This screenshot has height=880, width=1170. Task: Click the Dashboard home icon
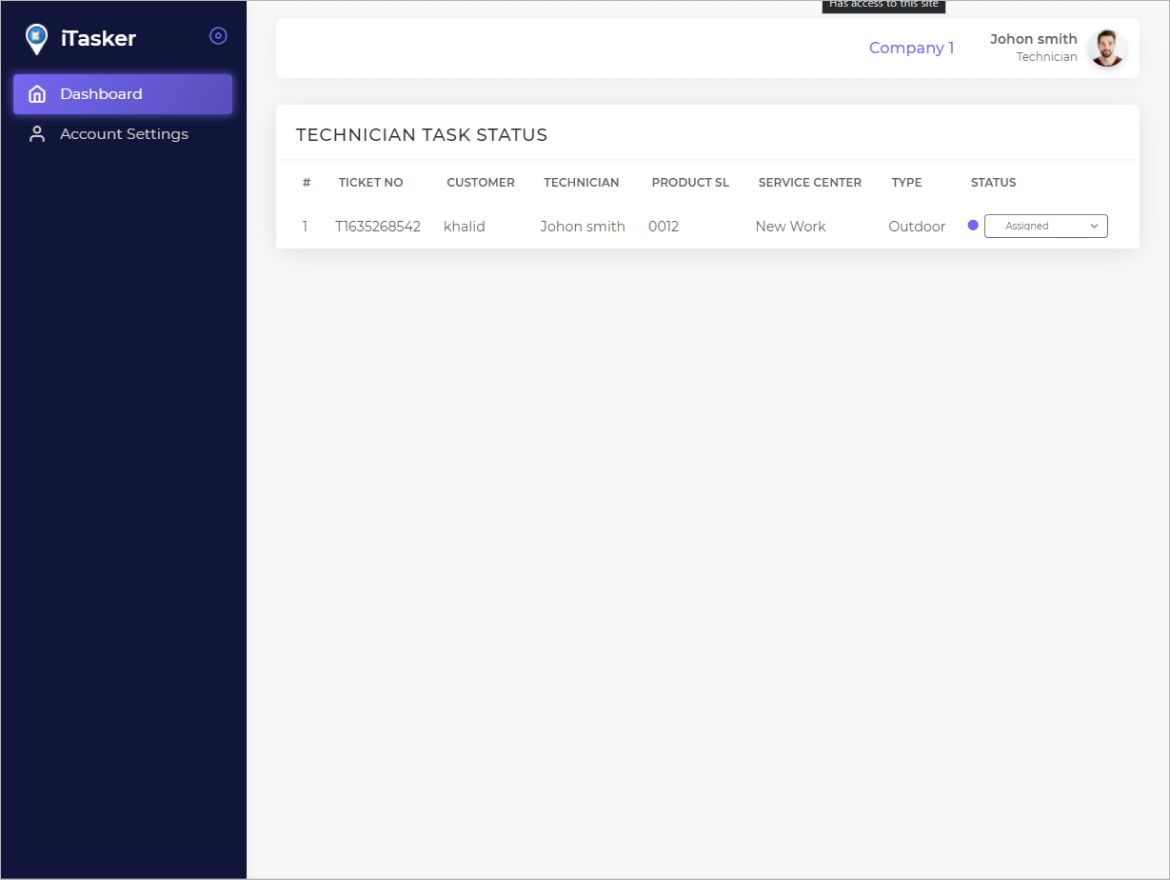click(37, 94)
